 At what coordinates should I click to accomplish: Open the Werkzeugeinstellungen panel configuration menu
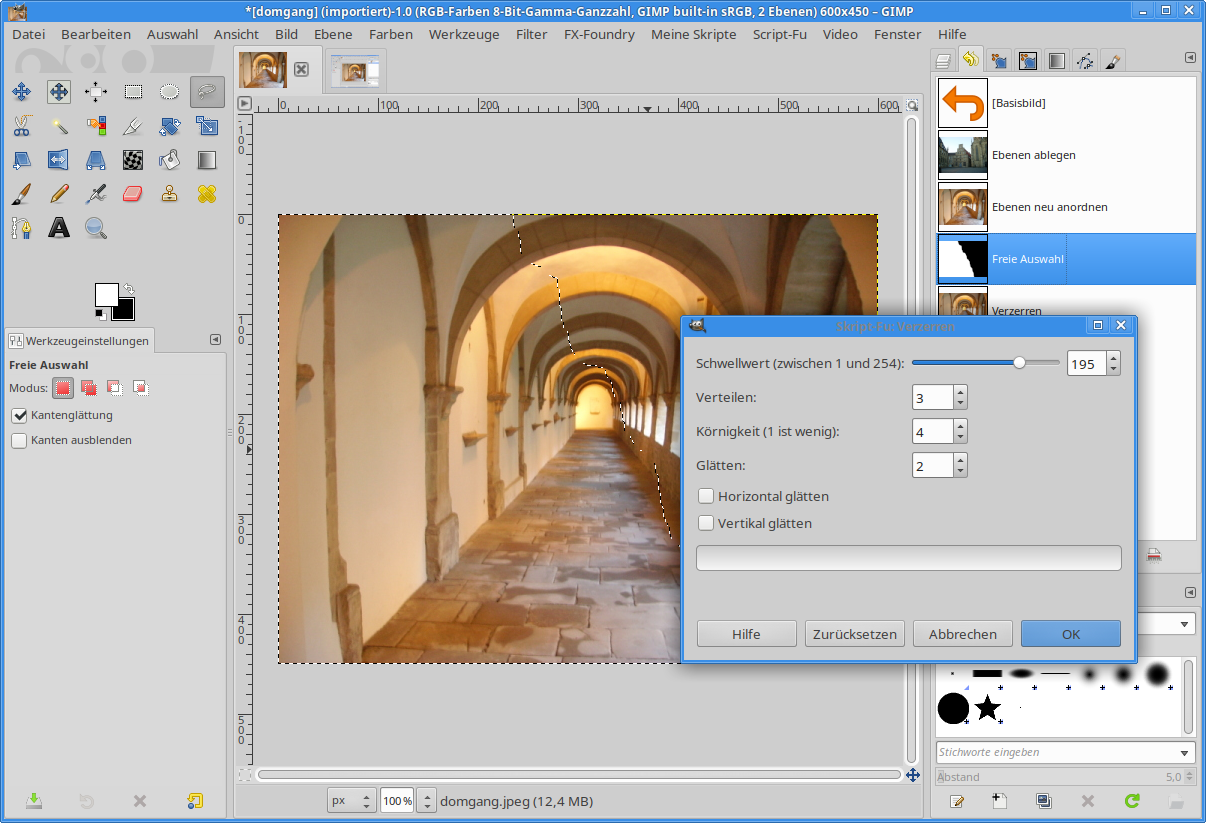coord(215,340)
